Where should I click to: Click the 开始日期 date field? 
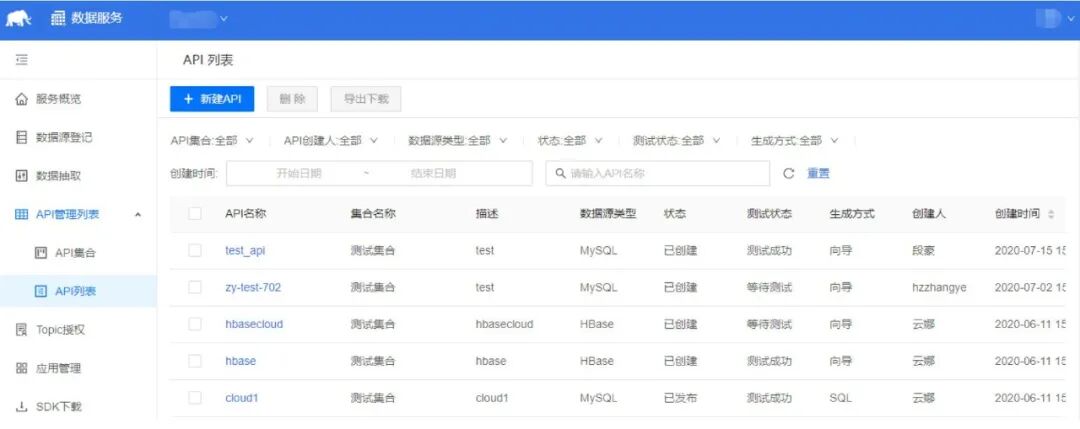tap(299, 174)
